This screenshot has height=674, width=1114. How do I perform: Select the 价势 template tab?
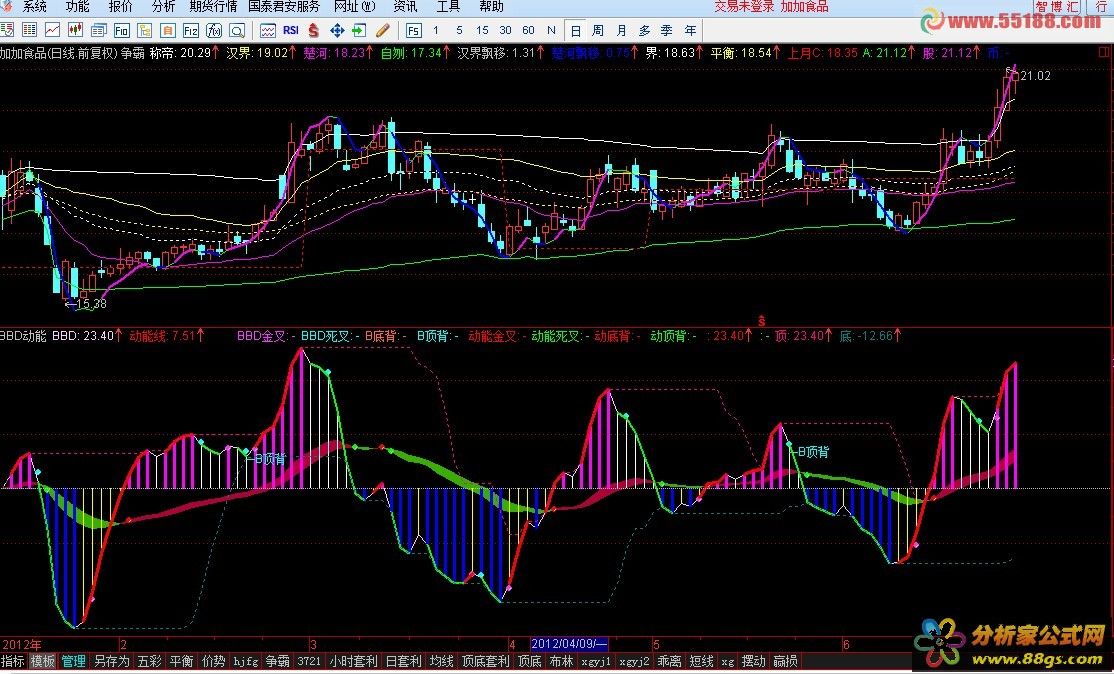pos(214,661)
